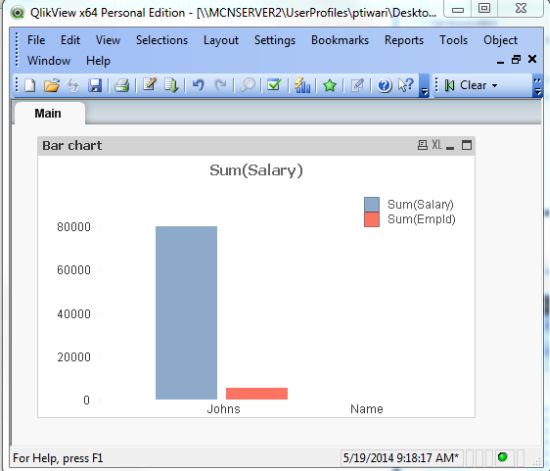This screenshot has width=550, height=471.
Task: Open the Window menu
Action: tap(49, 61)
